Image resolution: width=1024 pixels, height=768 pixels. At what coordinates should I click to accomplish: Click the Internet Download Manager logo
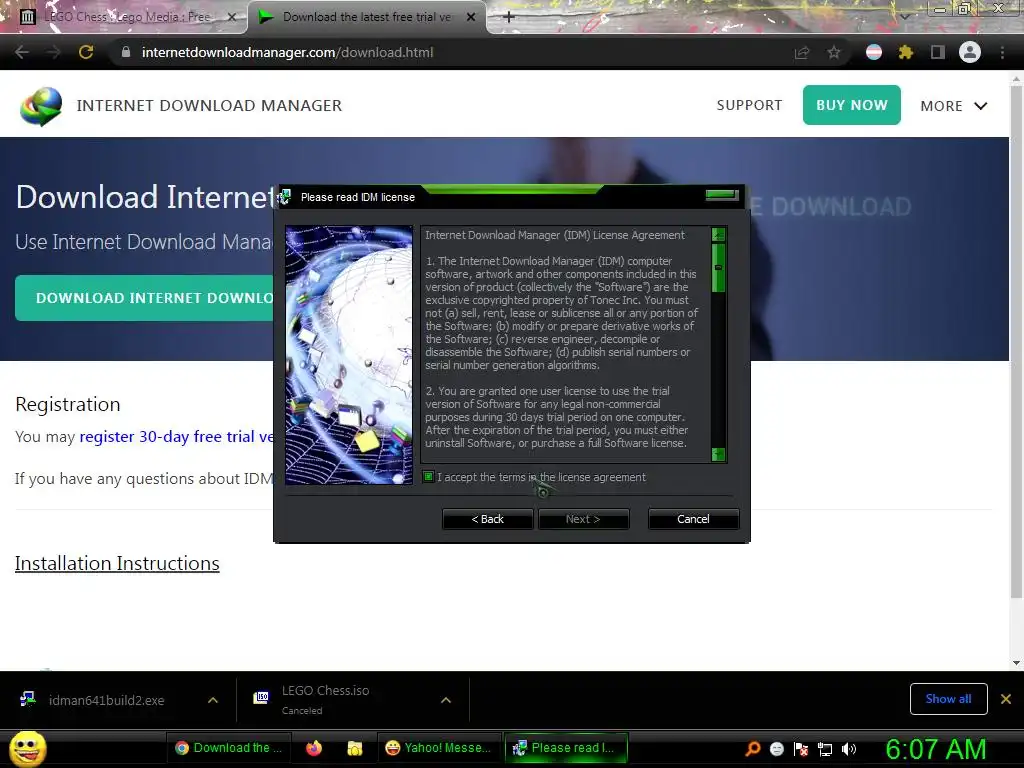tap(40, 106)
